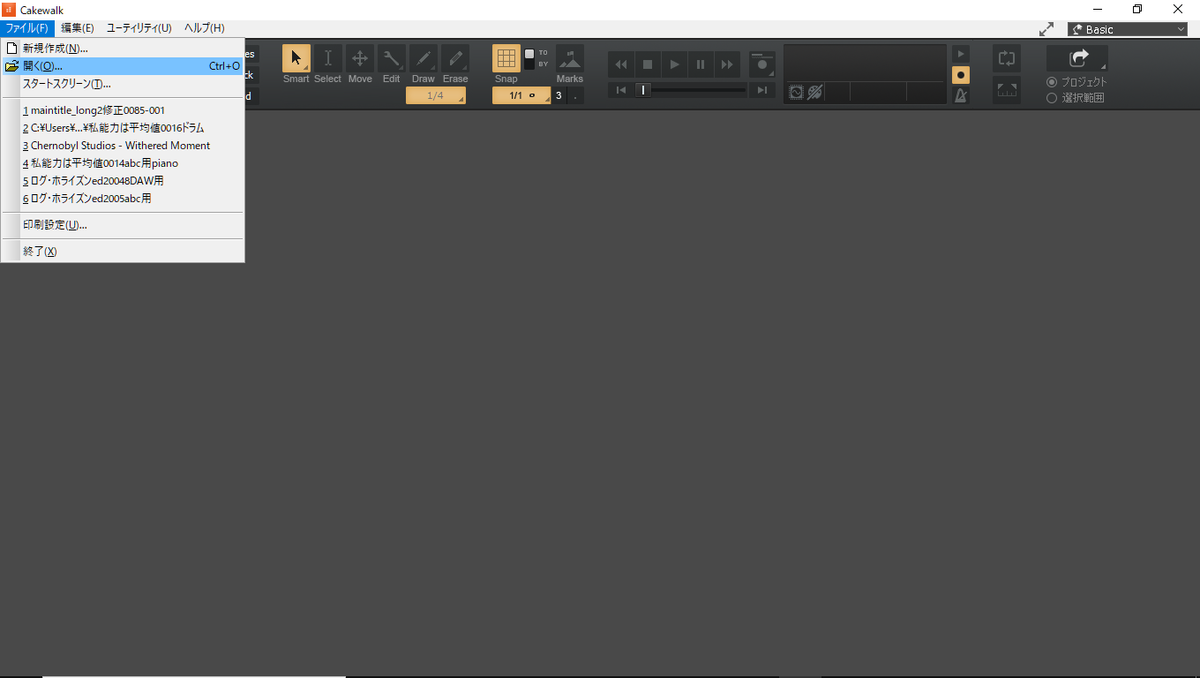The image size is (1200, 678).
Task: Toggle the metronome icon
Action: coord(961,96)
